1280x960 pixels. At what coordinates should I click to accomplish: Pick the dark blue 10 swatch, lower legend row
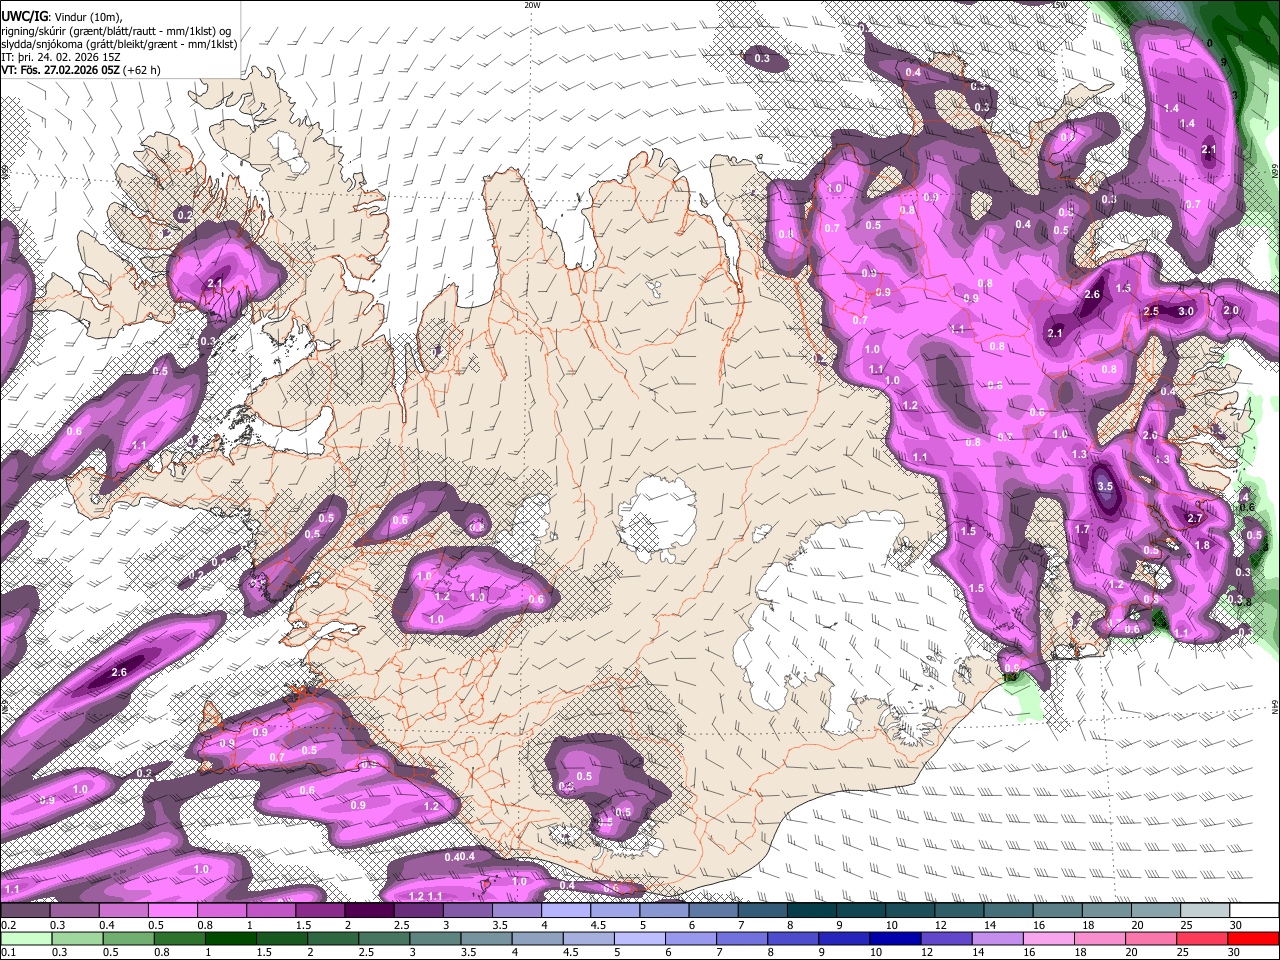coord(896,938)
